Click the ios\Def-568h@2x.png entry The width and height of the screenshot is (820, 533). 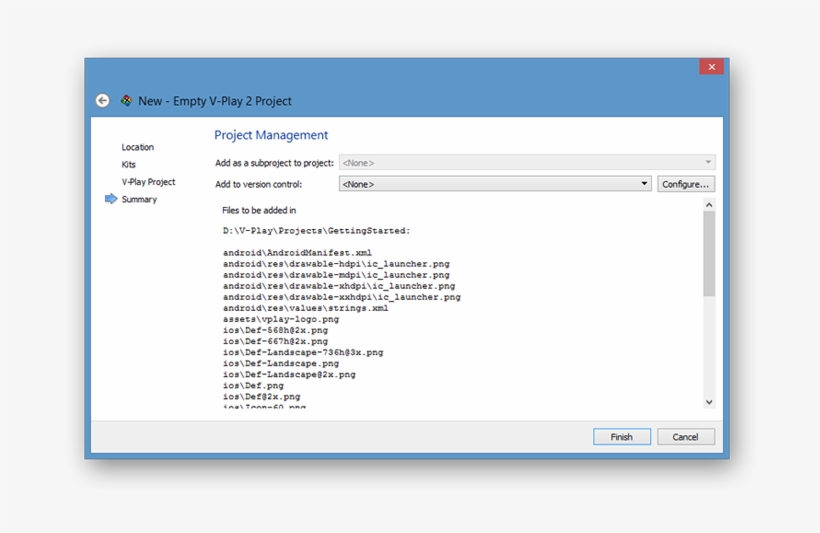(x=275, y=330)
